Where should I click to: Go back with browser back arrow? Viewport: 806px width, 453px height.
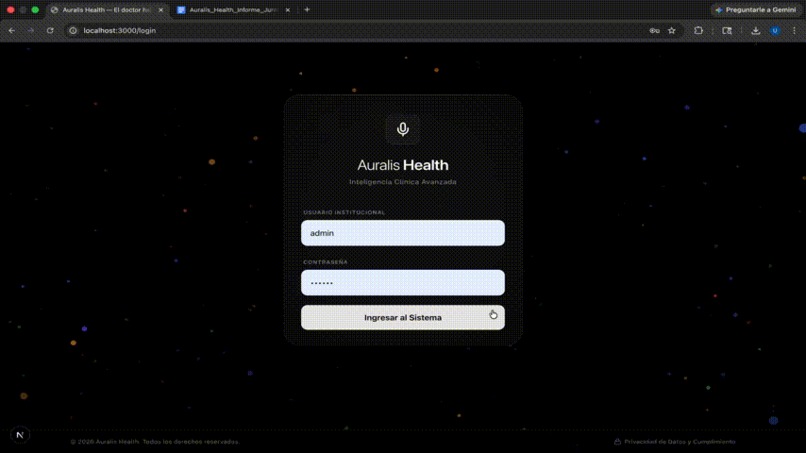click(x=11, y=30)
